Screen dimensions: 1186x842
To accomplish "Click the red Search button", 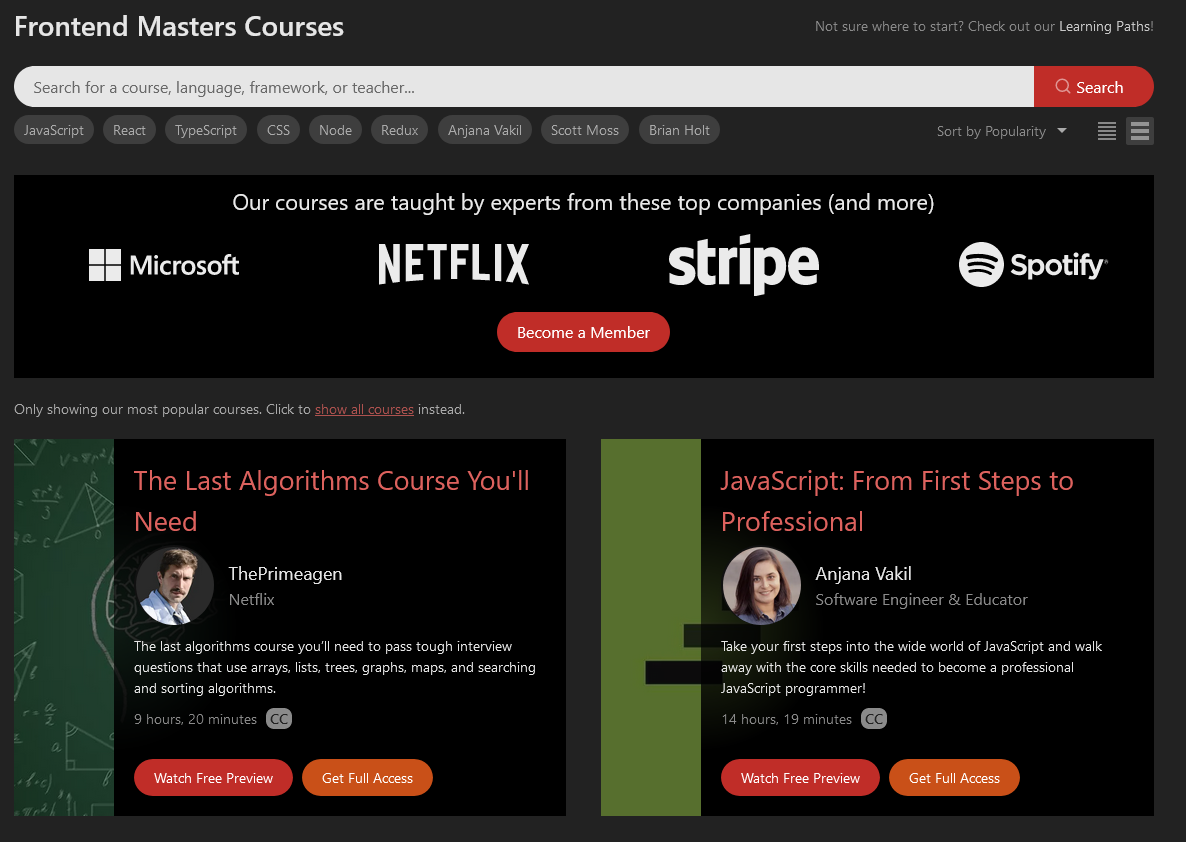I will click(1093, 87).
